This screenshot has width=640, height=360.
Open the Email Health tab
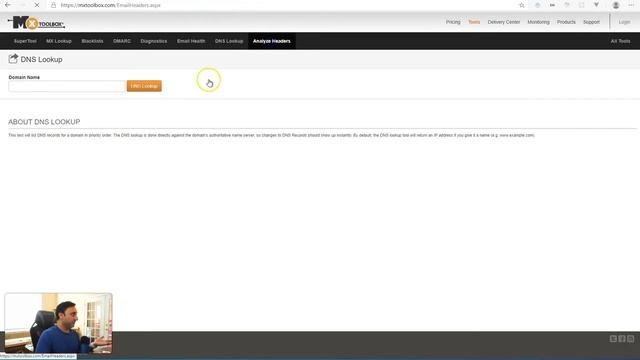point(191,41)
